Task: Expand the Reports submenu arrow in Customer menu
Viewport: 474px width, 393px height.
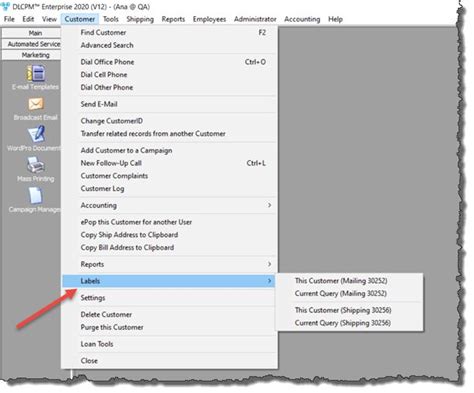Action: coord(269,264)
